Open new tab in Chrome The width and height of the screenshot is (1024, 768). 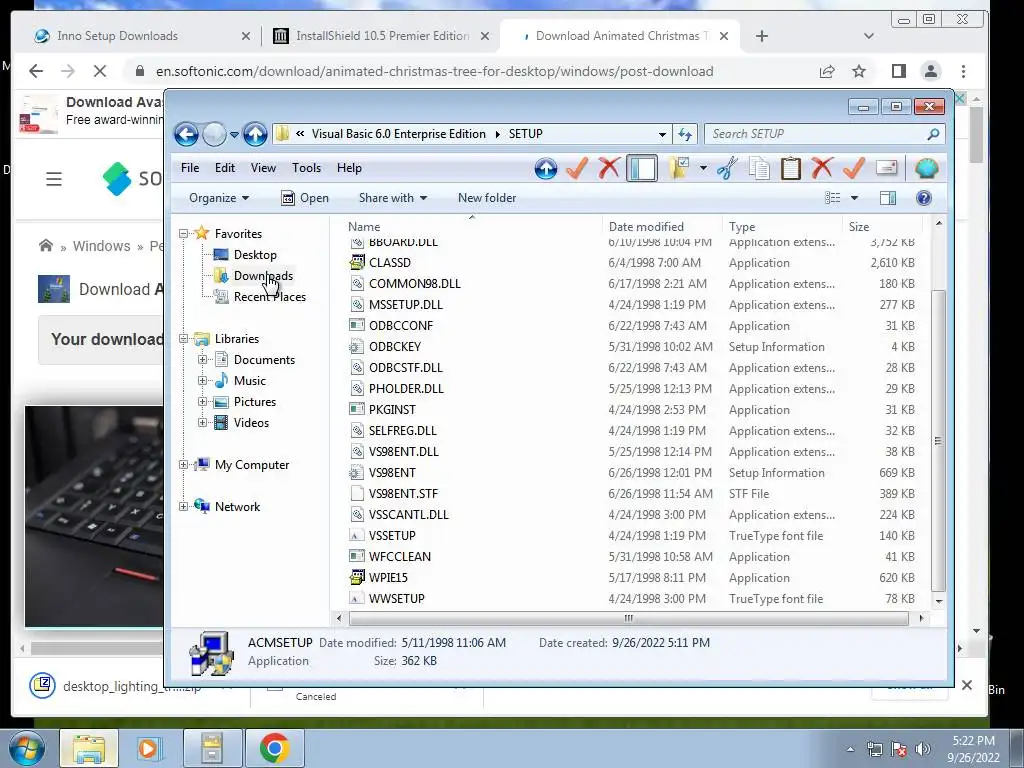[x=761, y=36]
